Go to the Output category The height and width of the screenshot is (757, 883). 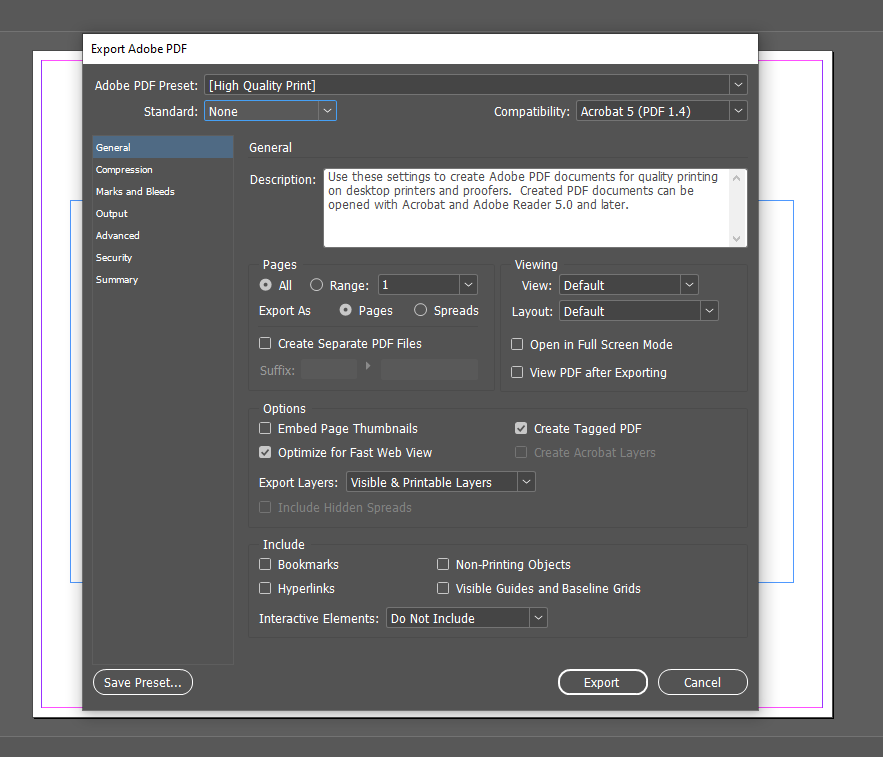pos(163,213)
